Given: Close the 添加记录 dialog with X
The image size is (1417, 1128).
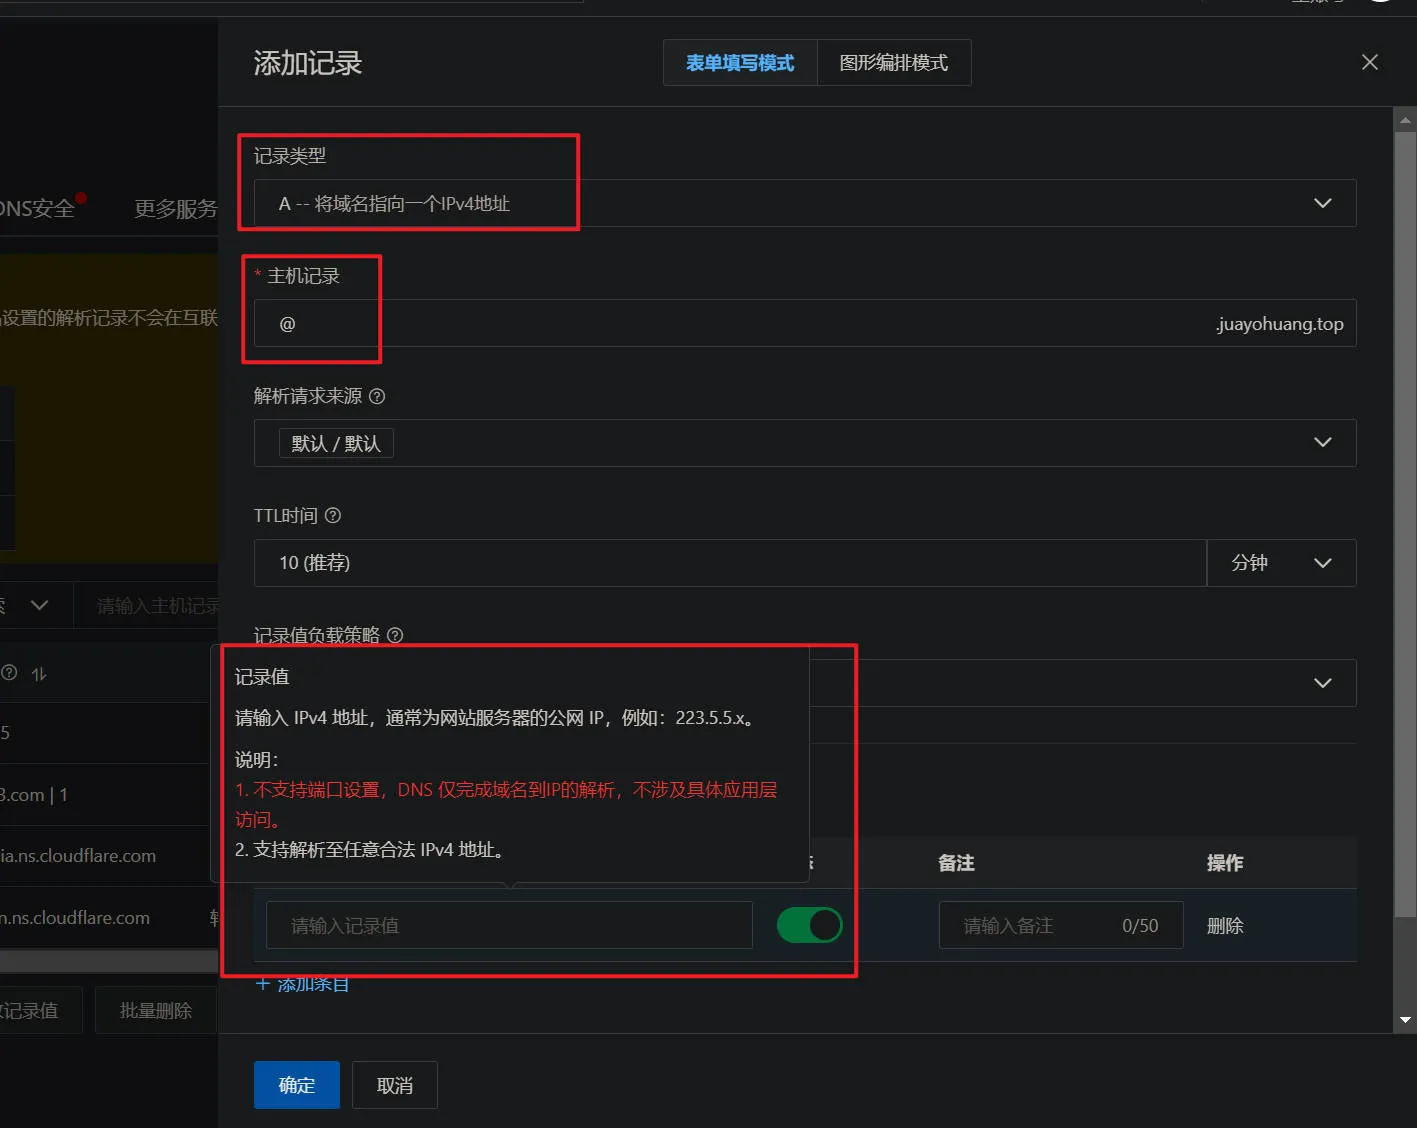Looking at the screenshot, I should 1369,62.
